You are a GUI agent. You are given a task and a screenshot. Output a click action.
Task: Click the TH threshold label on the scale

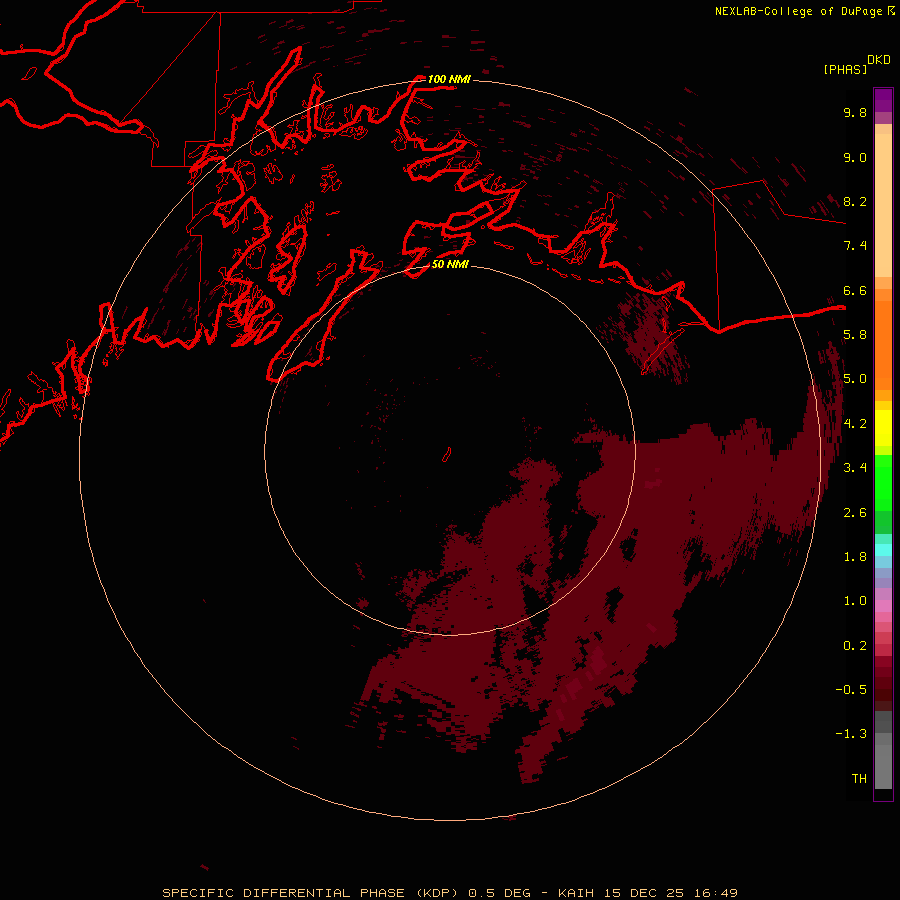(859, 778)
